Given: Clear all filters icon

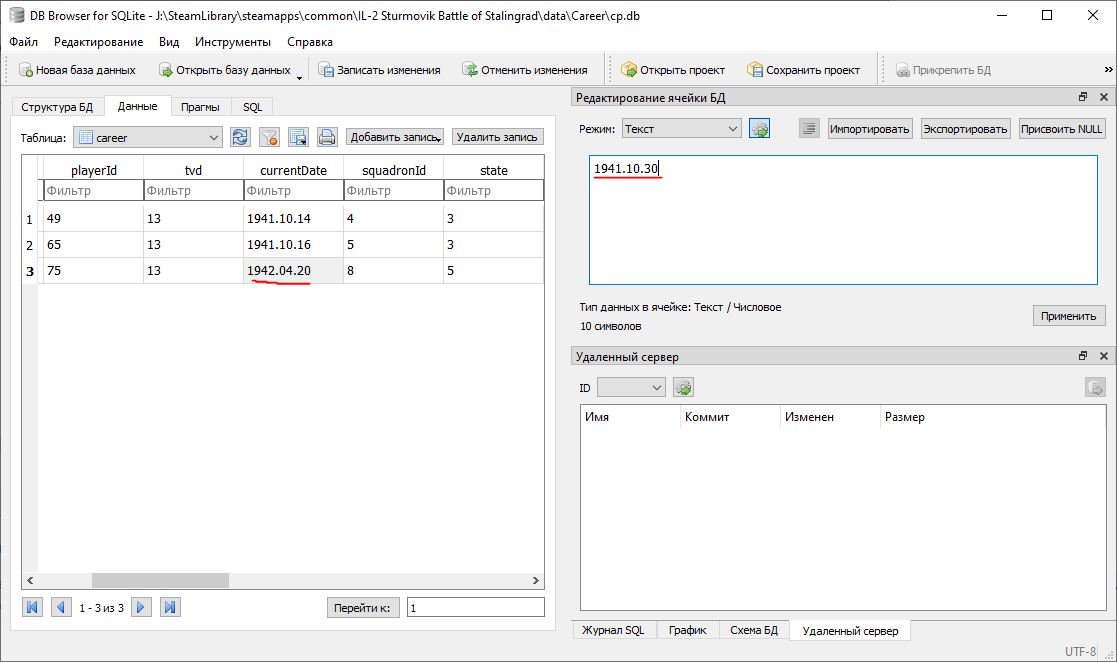Looking at the screenshot, I should point(269,138).
